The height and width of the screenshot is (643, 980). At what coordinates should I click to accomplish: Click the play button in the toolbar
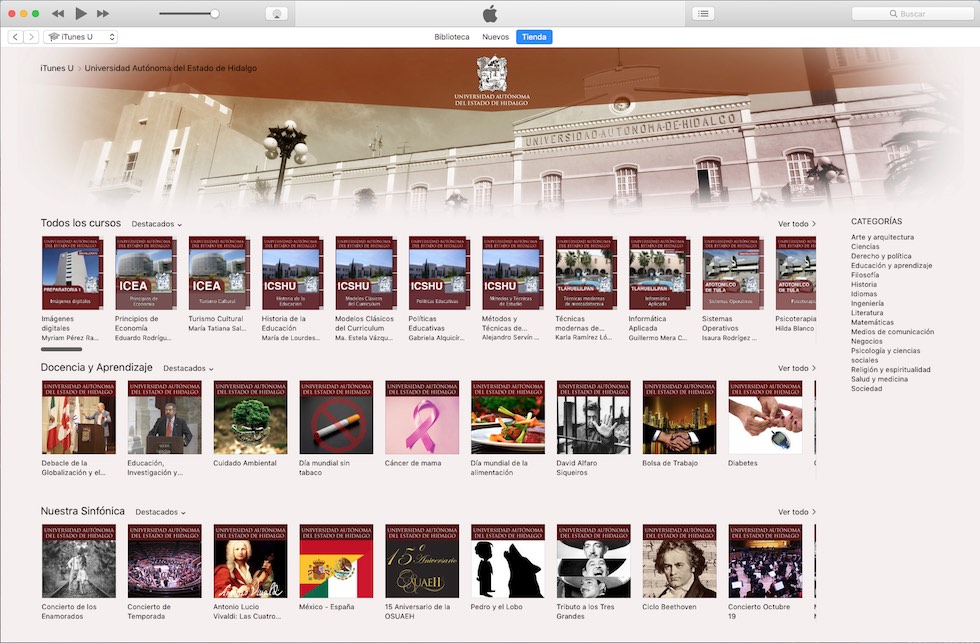pyautogui.click(x=81, y=13)
